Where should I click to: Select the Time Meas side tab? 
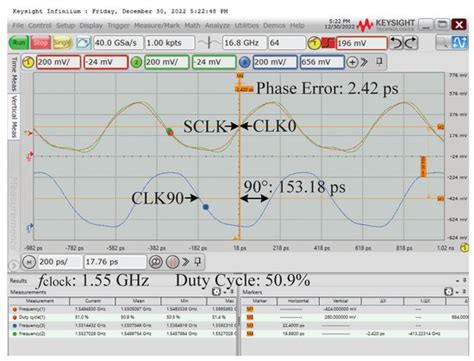coord(14,74)
